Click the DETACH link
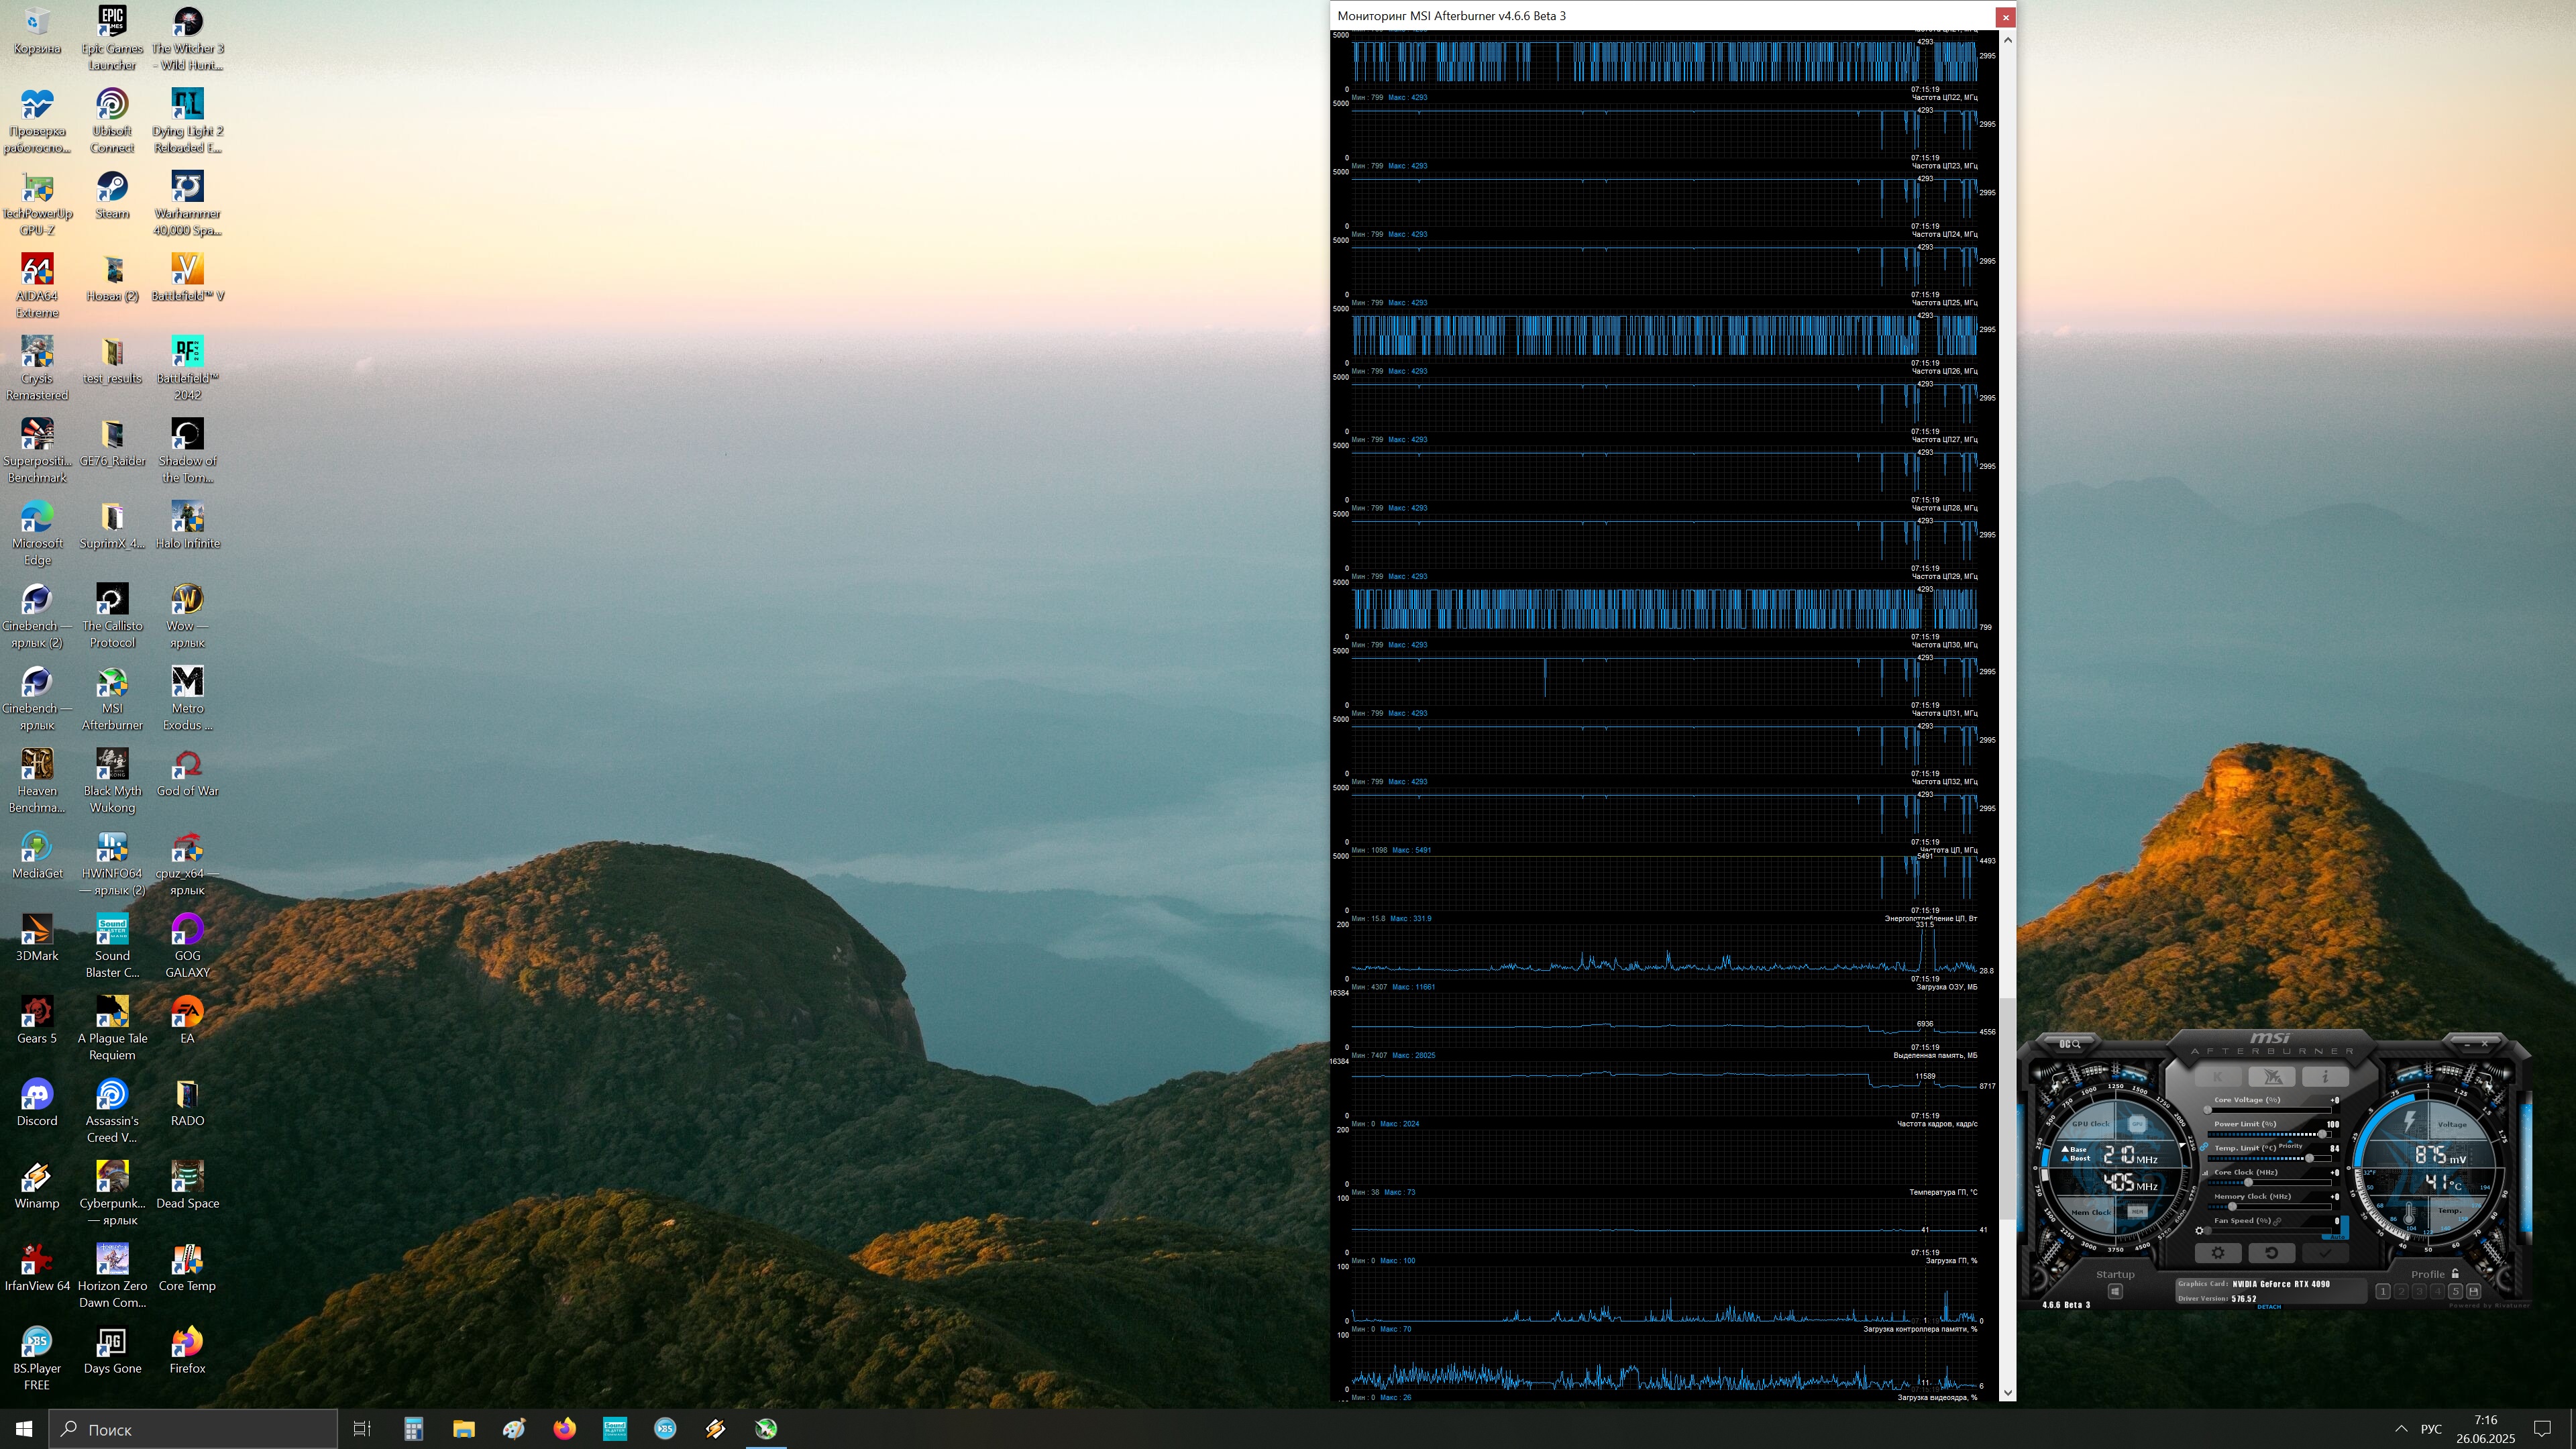The height and width of the screenshot is (1449, 2576). coord(2270,1307)
